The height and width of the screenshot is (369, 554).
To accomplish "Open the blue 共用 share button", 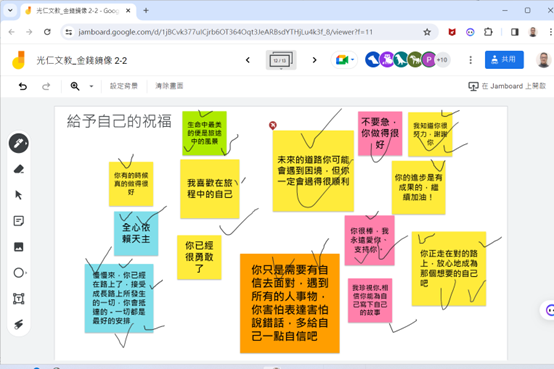I will (504, 60).
